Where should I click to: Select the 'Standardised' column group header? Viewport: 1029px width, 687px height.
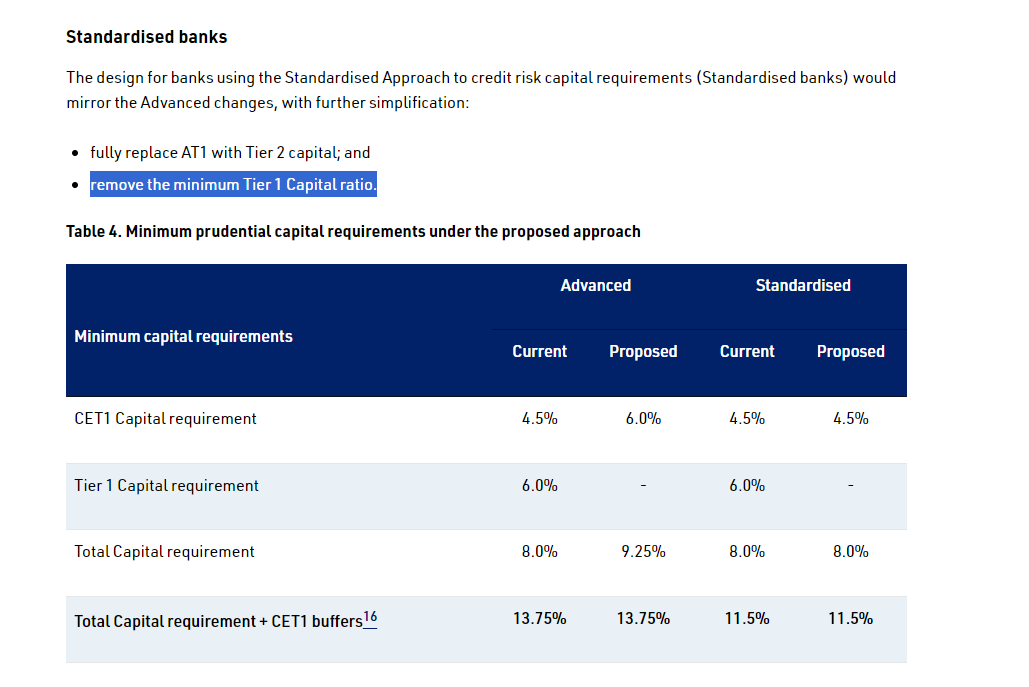[803, 286]
